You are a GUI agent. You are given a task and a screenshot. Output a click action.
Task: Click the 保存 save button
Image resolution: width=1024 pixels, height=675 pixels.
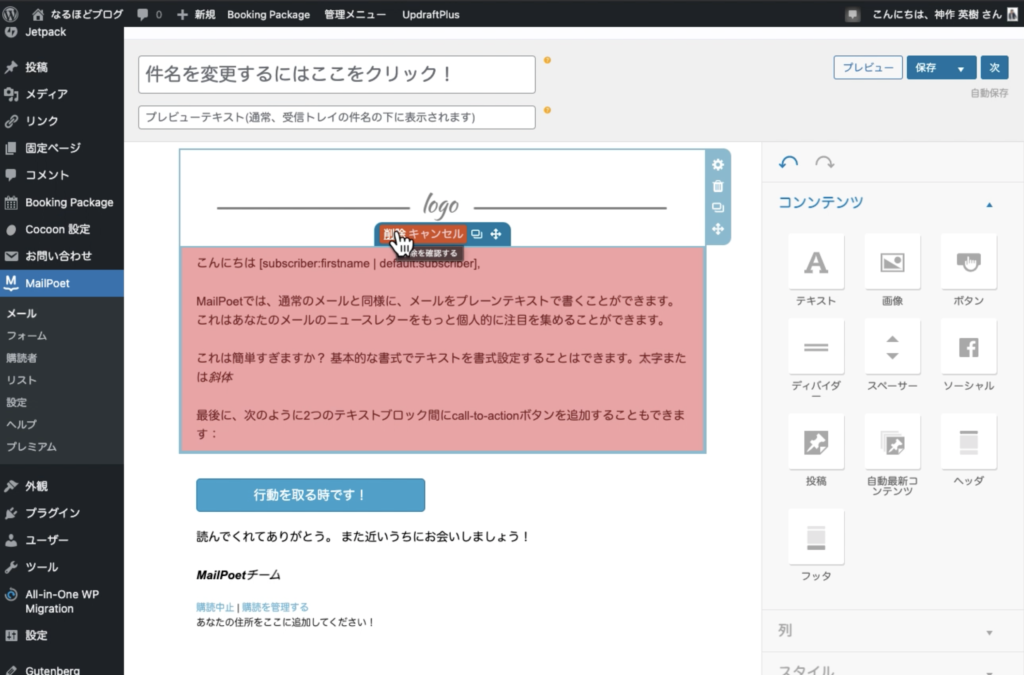[926, 67]
